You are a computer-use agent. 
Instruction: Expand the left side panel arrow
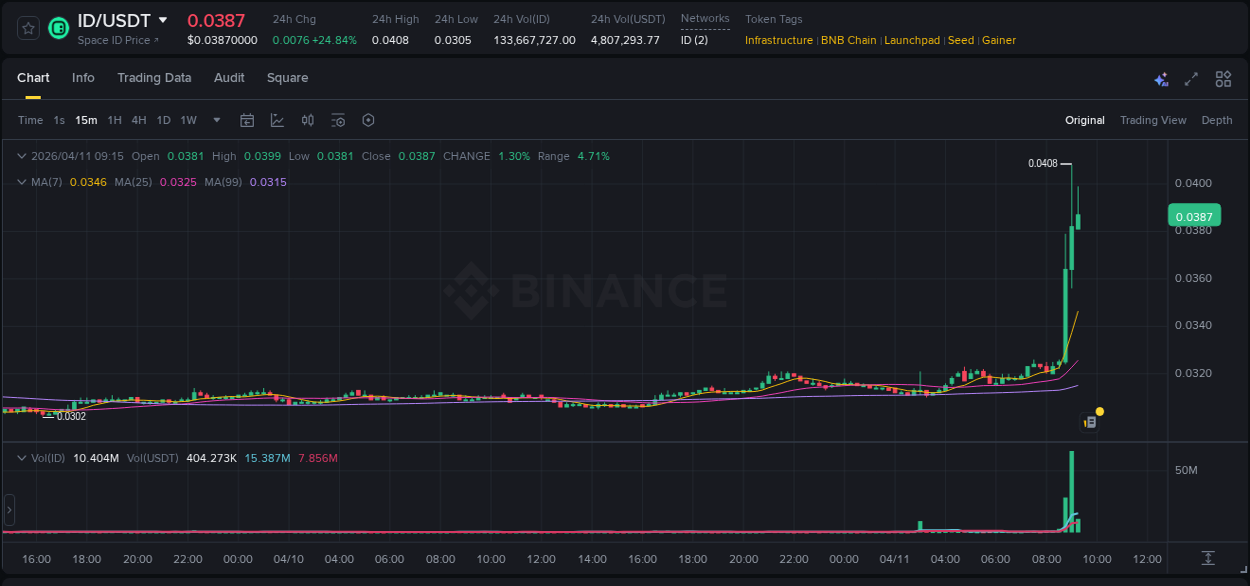10,510
